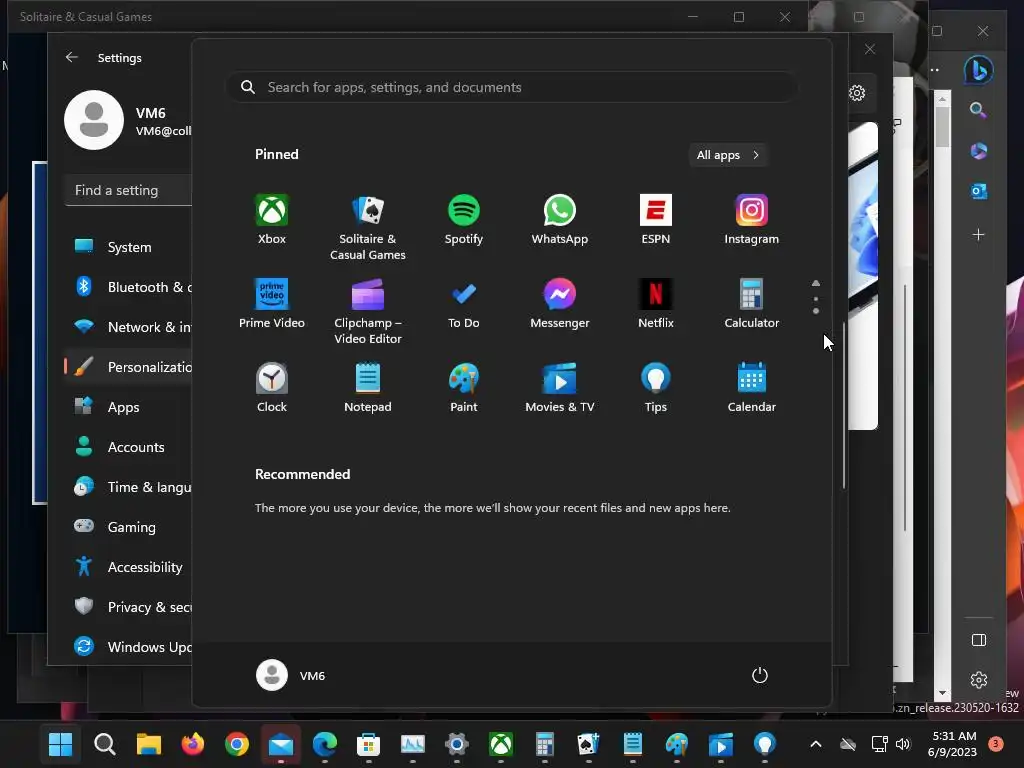This screenshot has width=1024, height=768.
Task: Open Spotify from the pinned apps
Action: (x=464, y=220)
